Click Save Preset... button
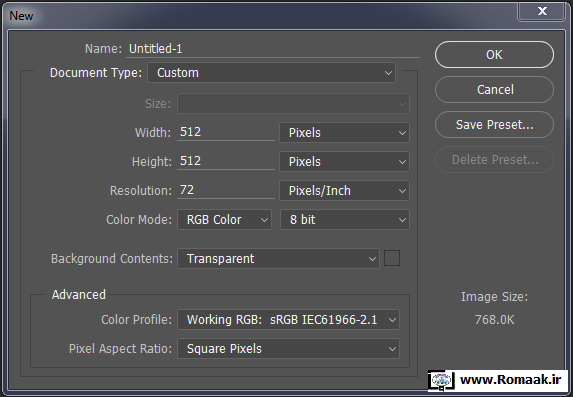The width and height of the screenshot is (573, 397). coord(494,125)
